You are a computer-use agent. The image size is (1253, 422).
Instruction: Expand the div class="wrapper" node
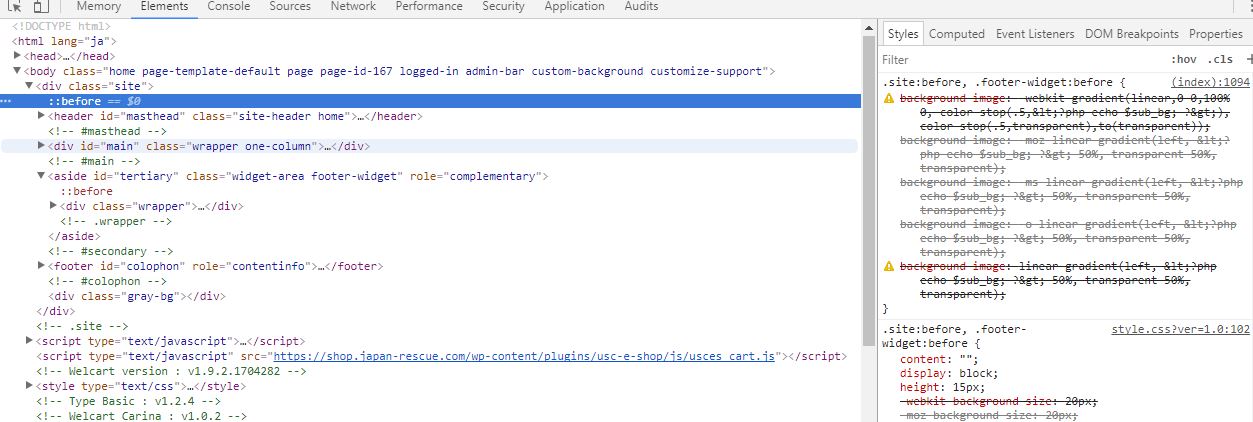pyautogui.click(x=53, y=206)
